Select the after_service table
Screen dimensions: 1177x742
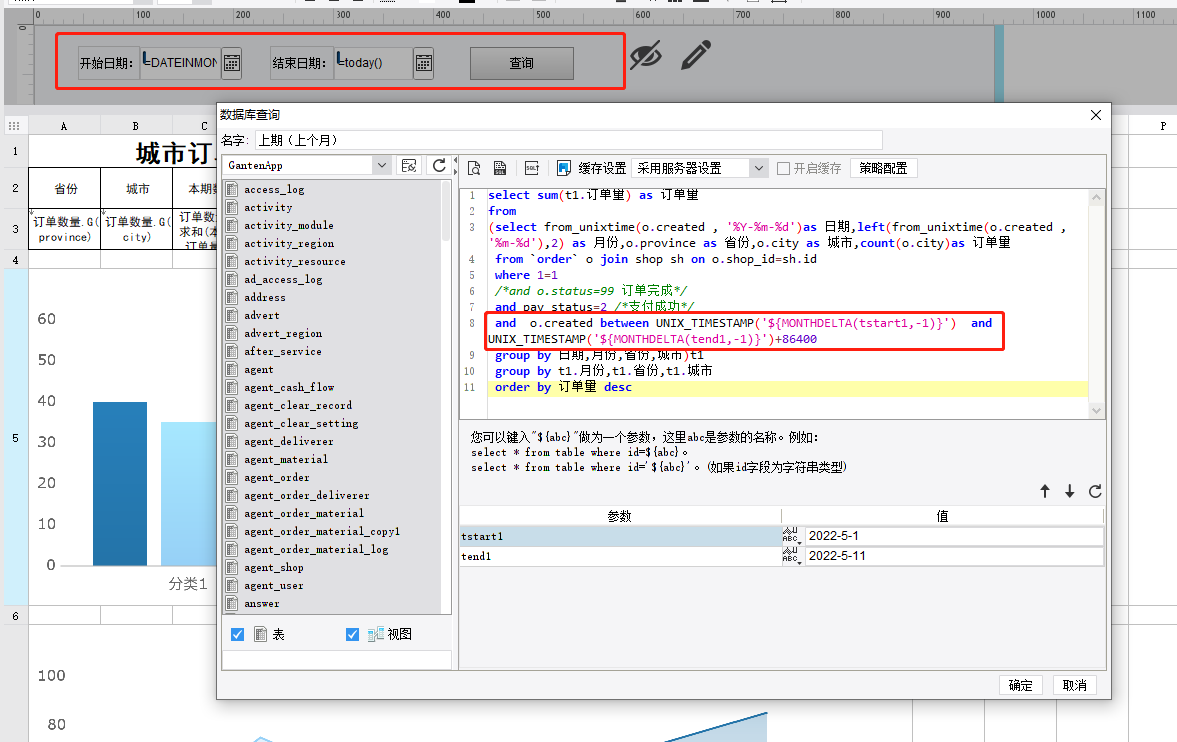tap(282, 351)
